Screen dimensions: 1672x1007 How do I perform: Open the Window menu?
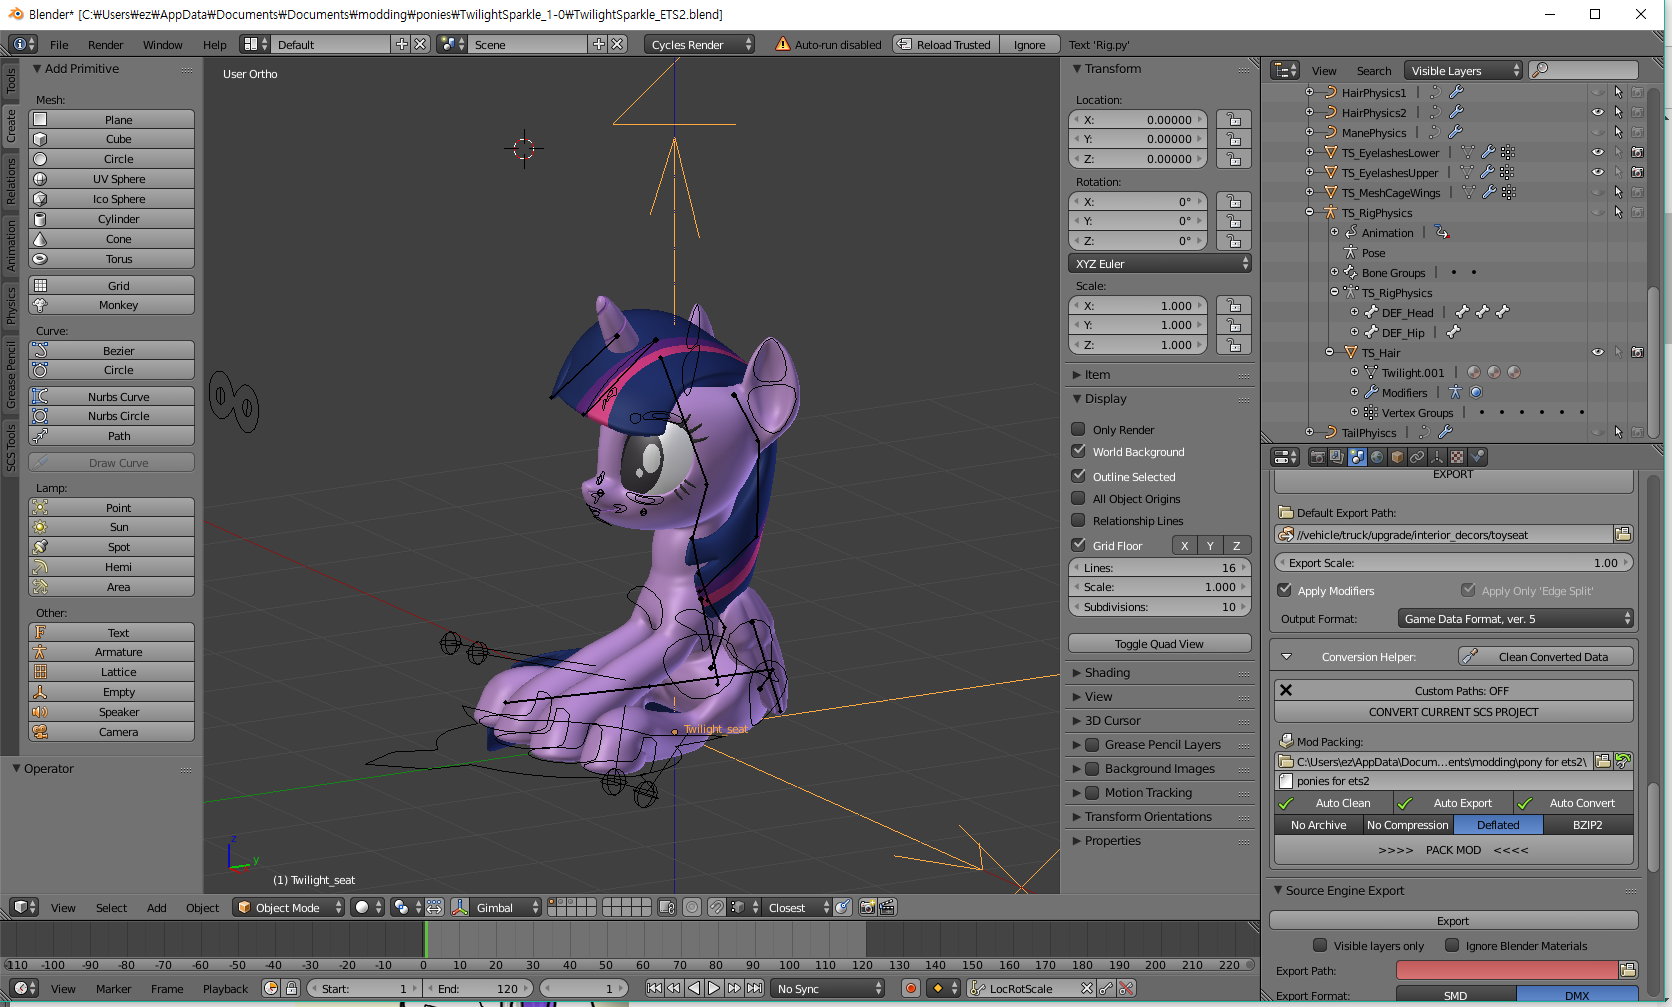coord(162,45)
